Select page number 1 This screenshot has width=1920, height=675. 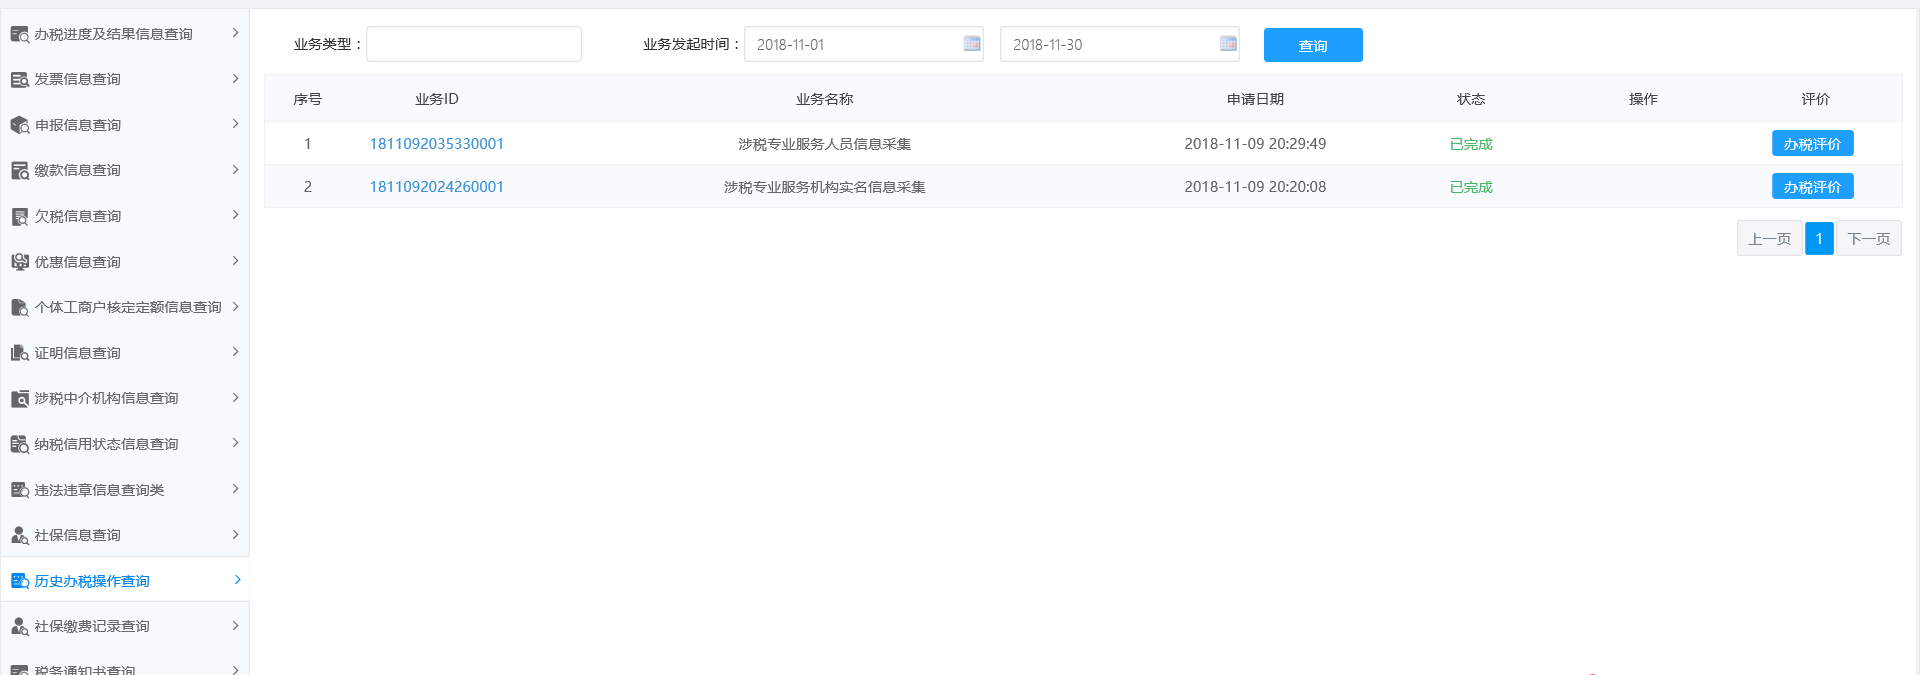point(1819,239)
